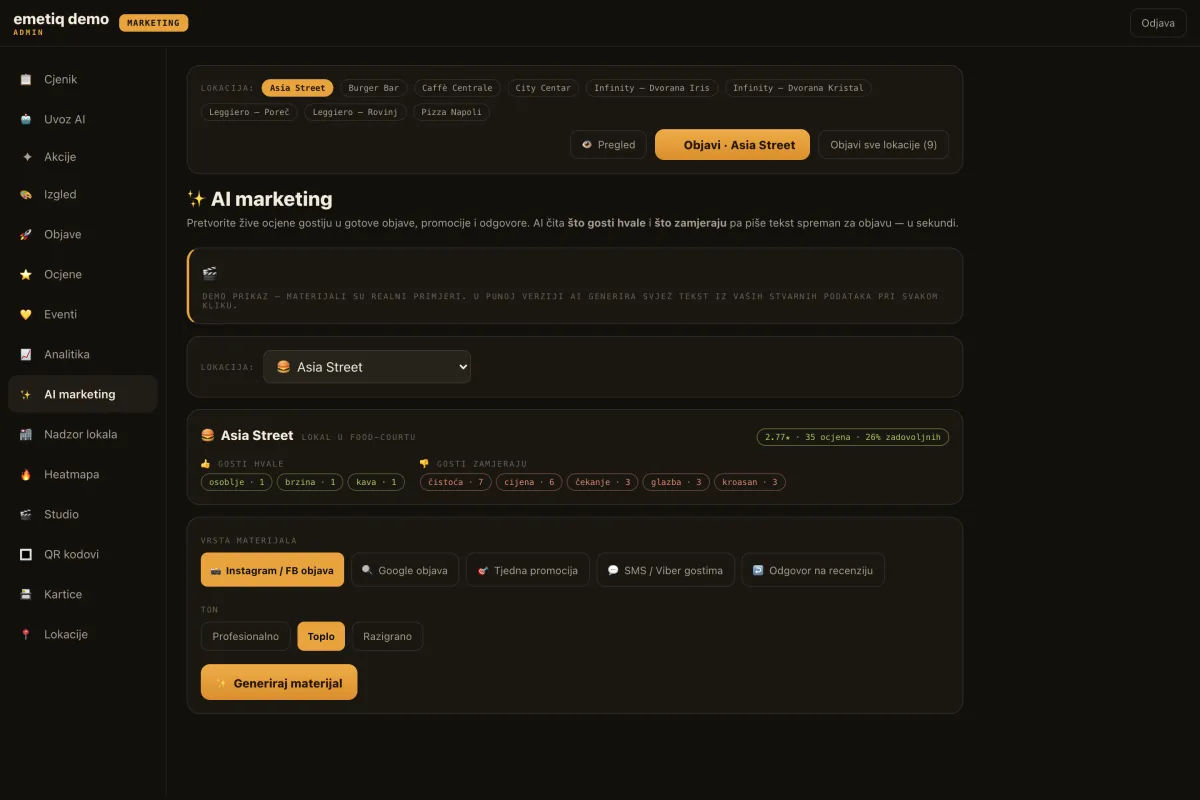Screen dimensions: 1200x800
Task: Click the glazba · 3 complaint tag
Action: click(676, 482)
